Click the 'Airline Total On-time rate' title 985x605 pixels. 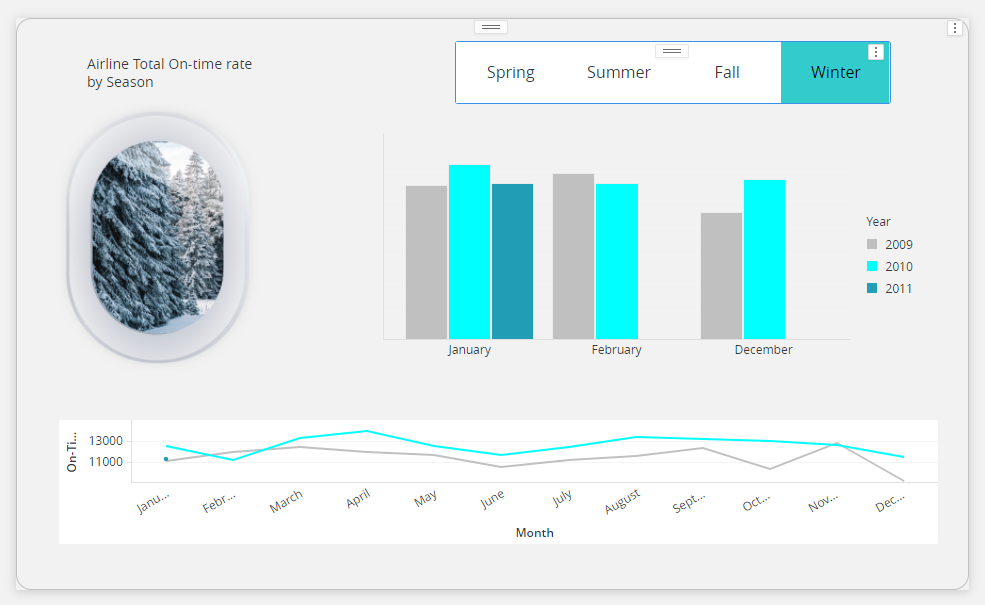169,73
